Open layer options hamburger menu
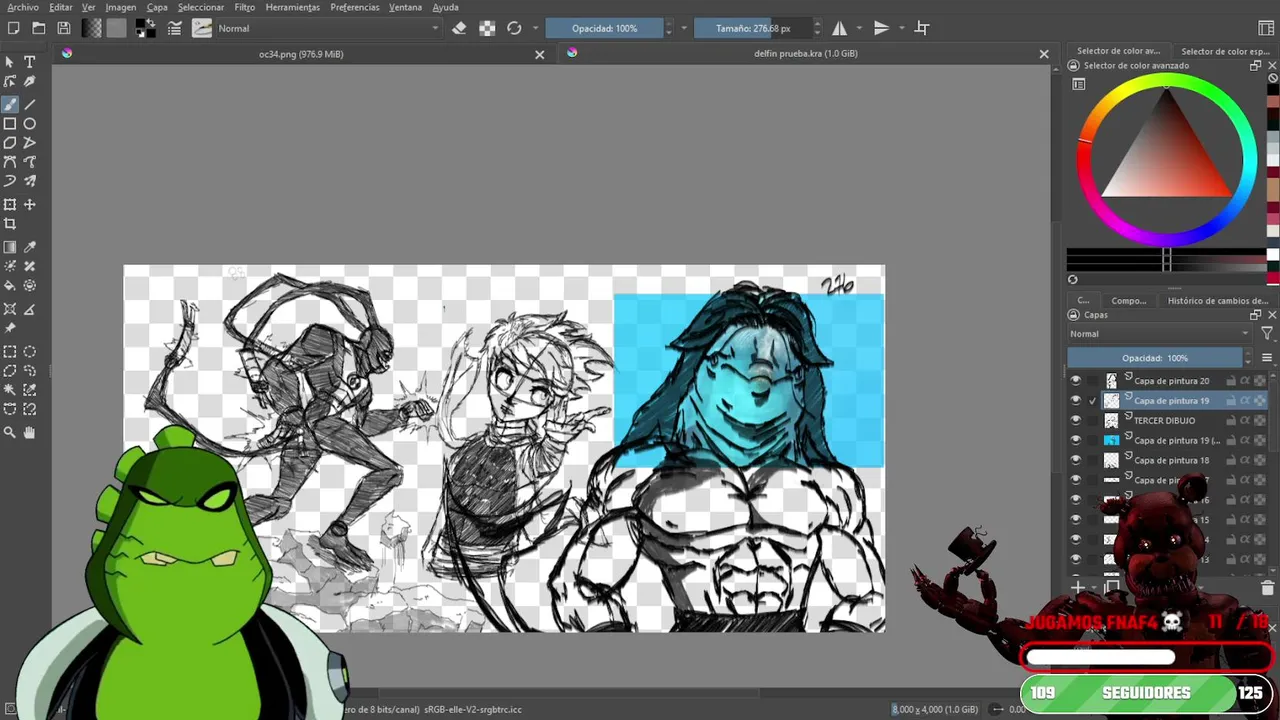Image resolution: width=1280 pixels, height=720 pixels. (x=1267, y=358)
